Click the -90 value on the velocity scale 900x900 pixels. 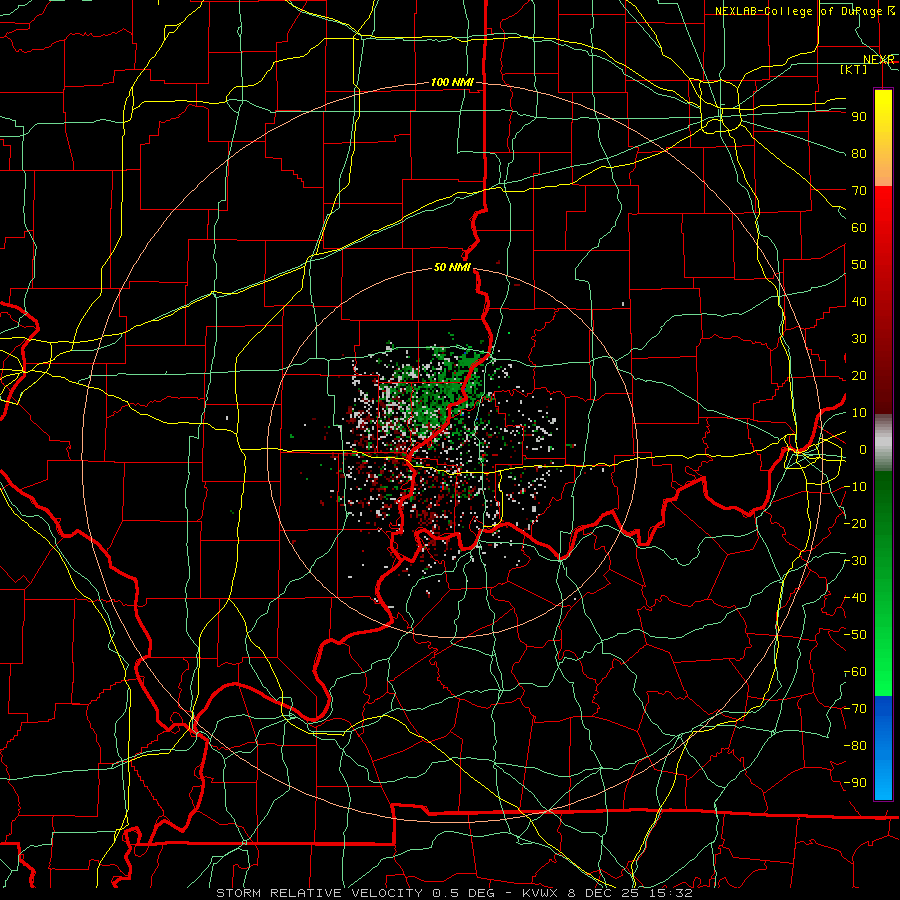point(856,783)
